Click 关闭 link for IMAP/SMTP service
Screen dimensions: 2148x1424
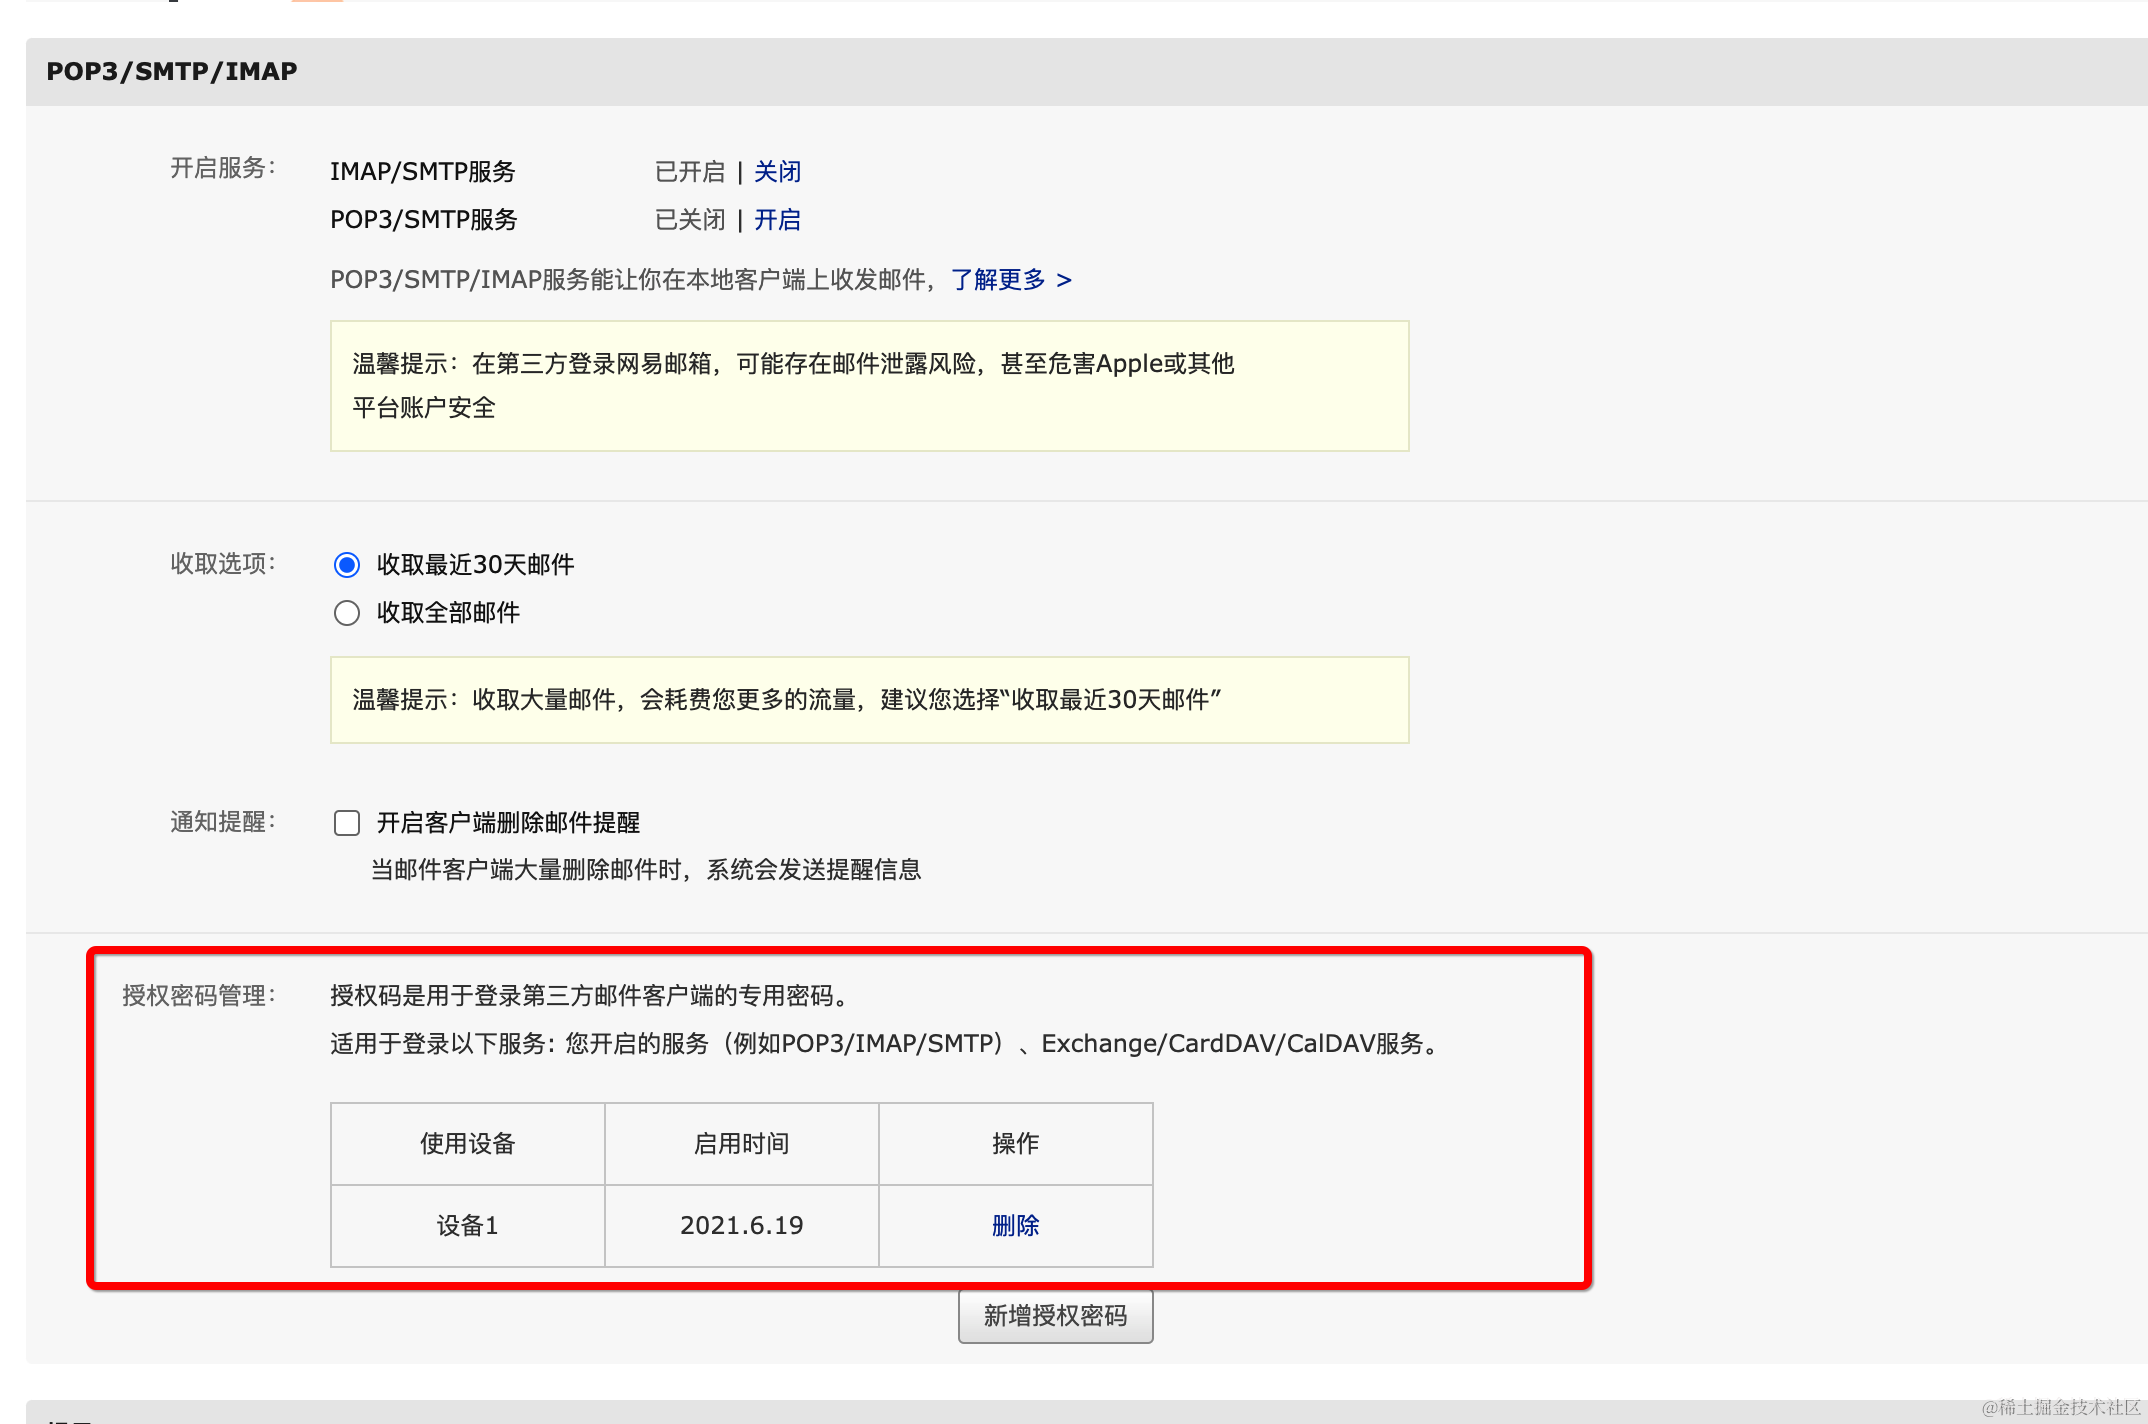[777, 172]
